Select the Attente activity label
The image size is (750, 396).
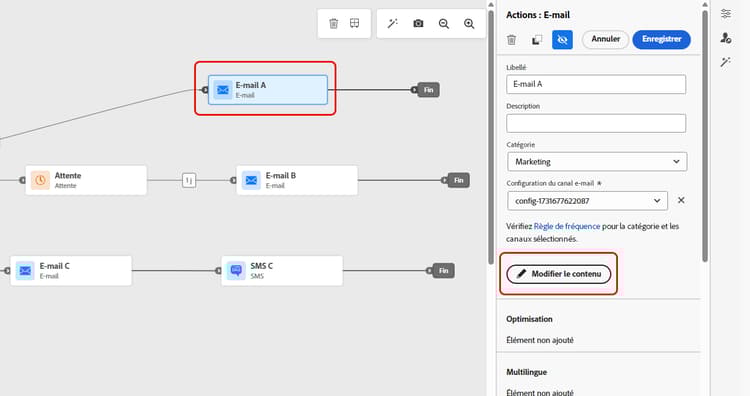pyautogui.click(x=68, y=176)
